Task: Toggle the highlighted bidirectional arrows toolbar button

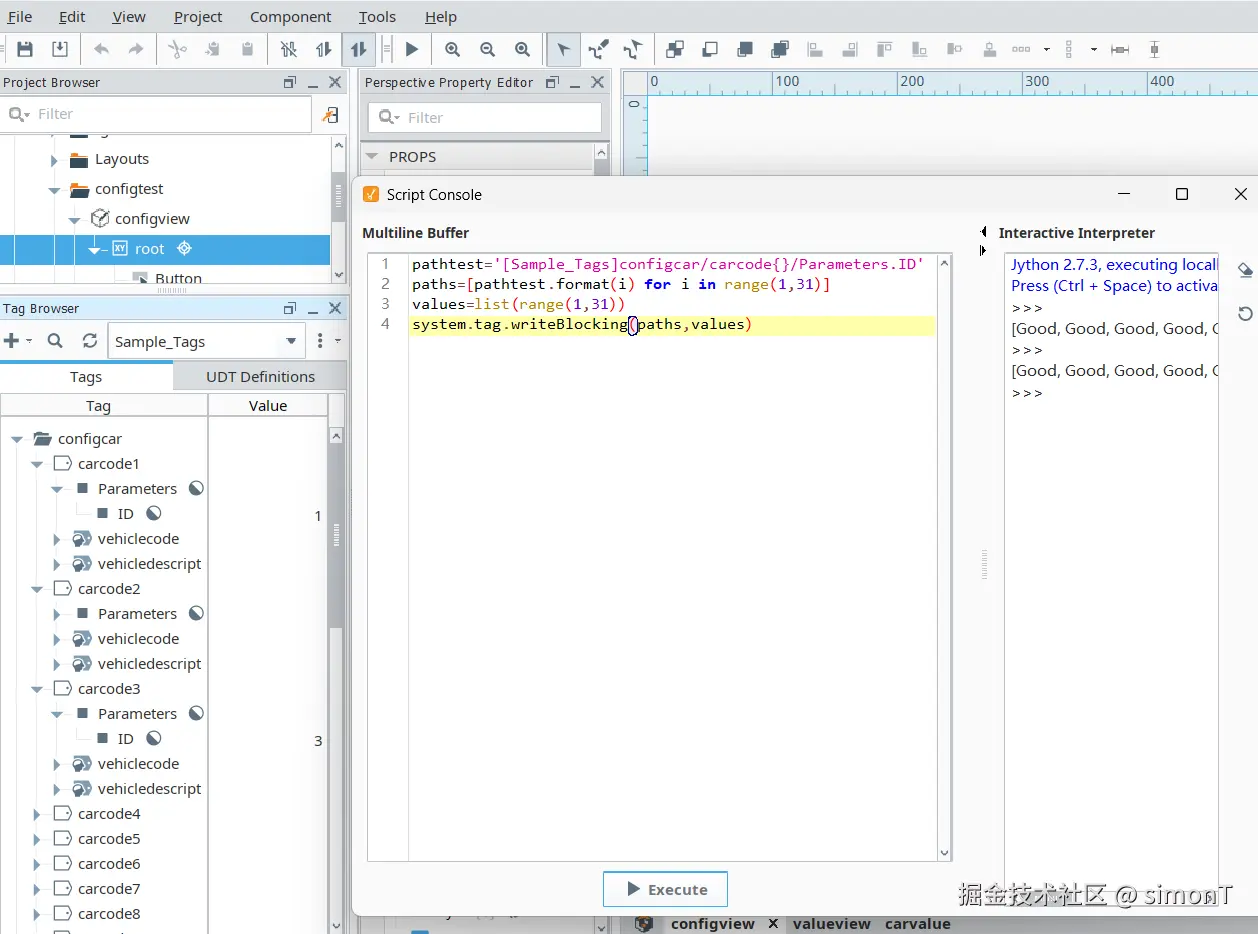Action: click(358, 49)
